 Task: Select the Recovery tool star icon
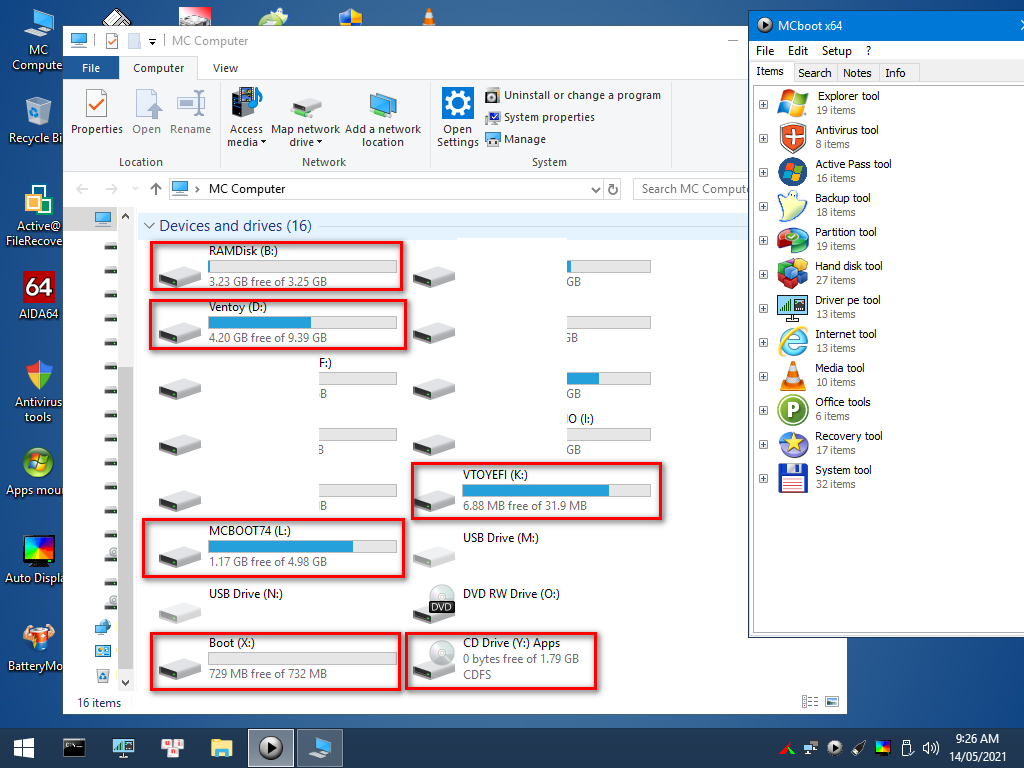[x=793, y=443]
